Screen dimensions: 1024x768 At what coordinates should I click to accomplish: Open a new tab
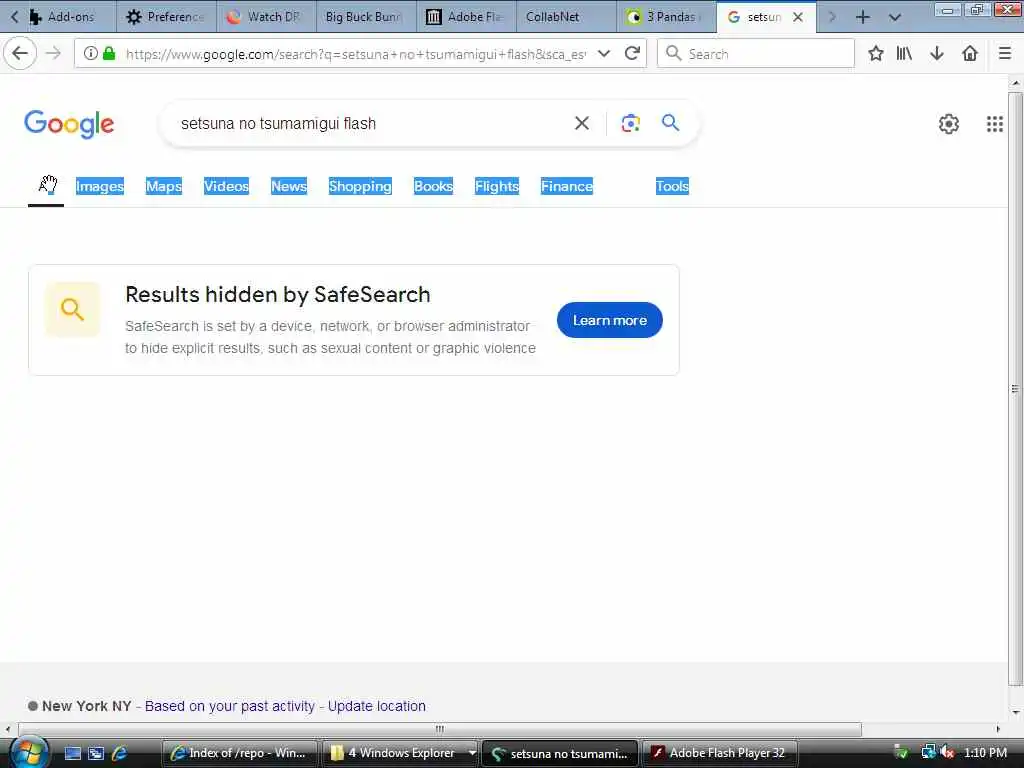tap(863, 17)
